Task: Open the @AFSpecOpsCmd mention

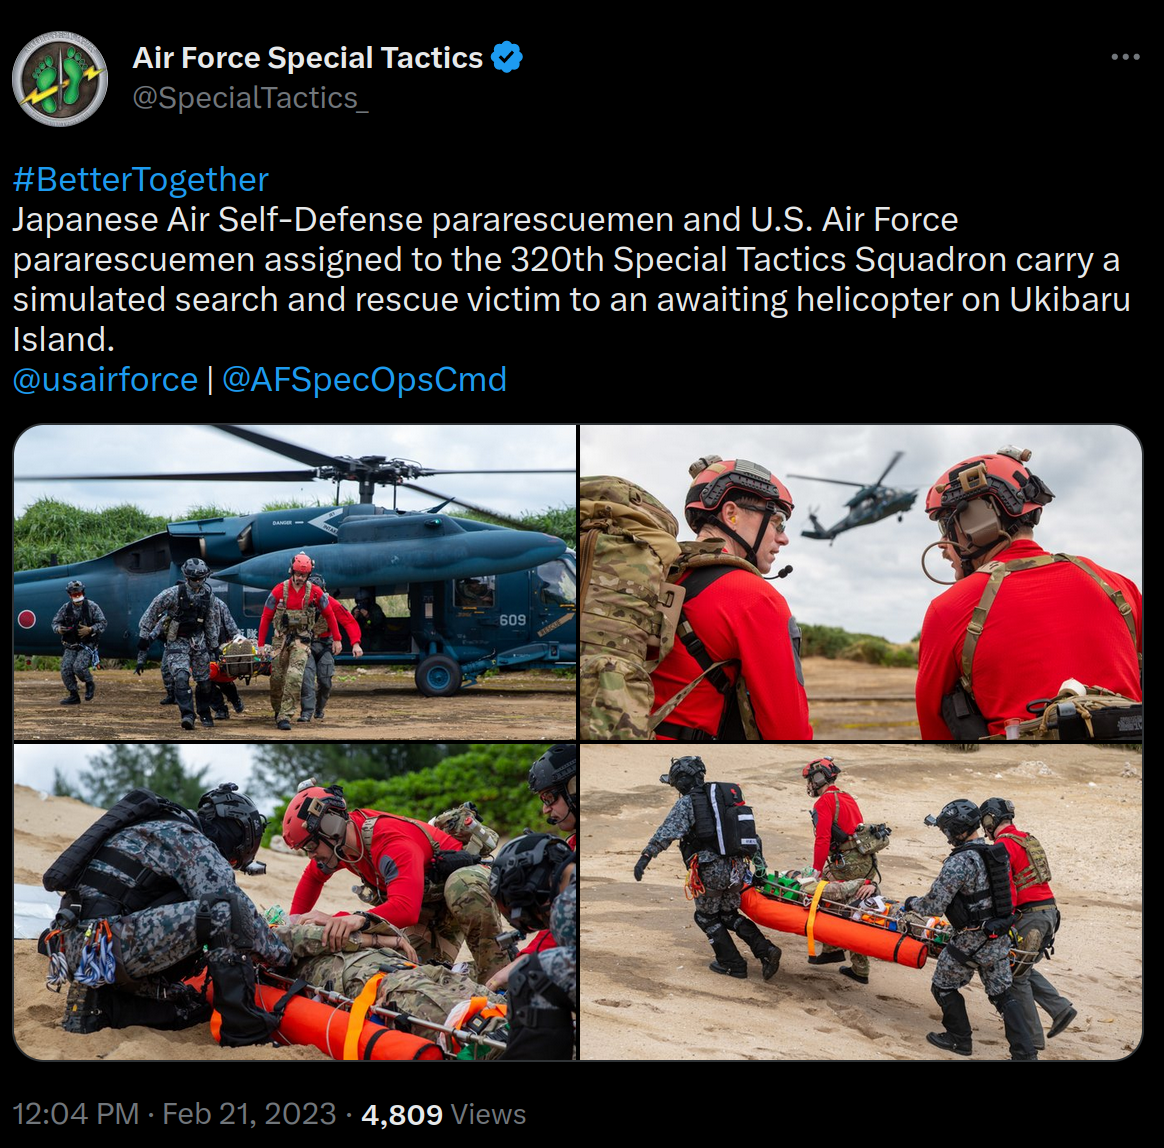Action: [364, 379]
